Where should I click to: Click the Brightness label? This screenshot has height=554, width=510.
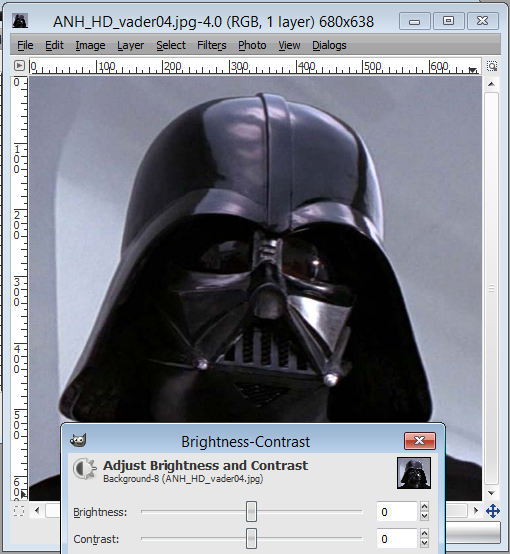(100, 512)
